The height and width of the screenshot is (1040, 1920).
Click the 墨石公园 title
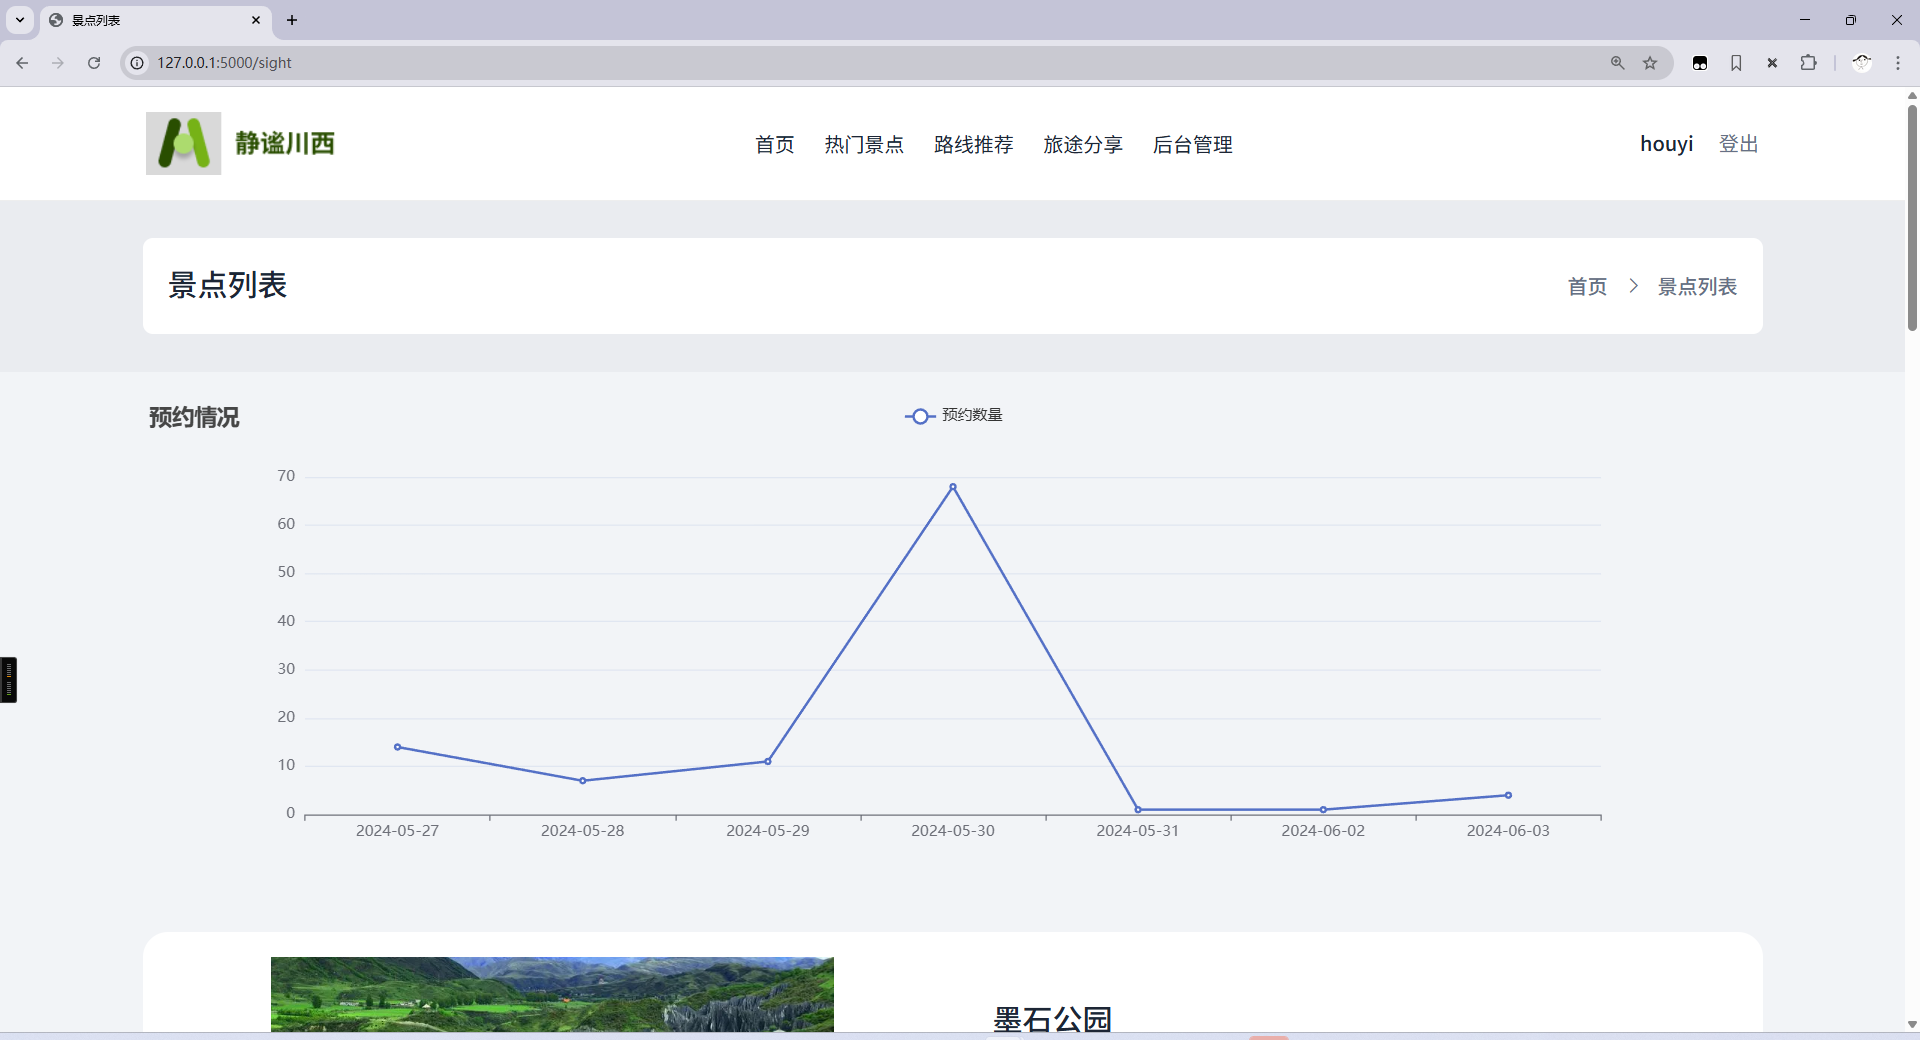(x=1053, y=1019)
